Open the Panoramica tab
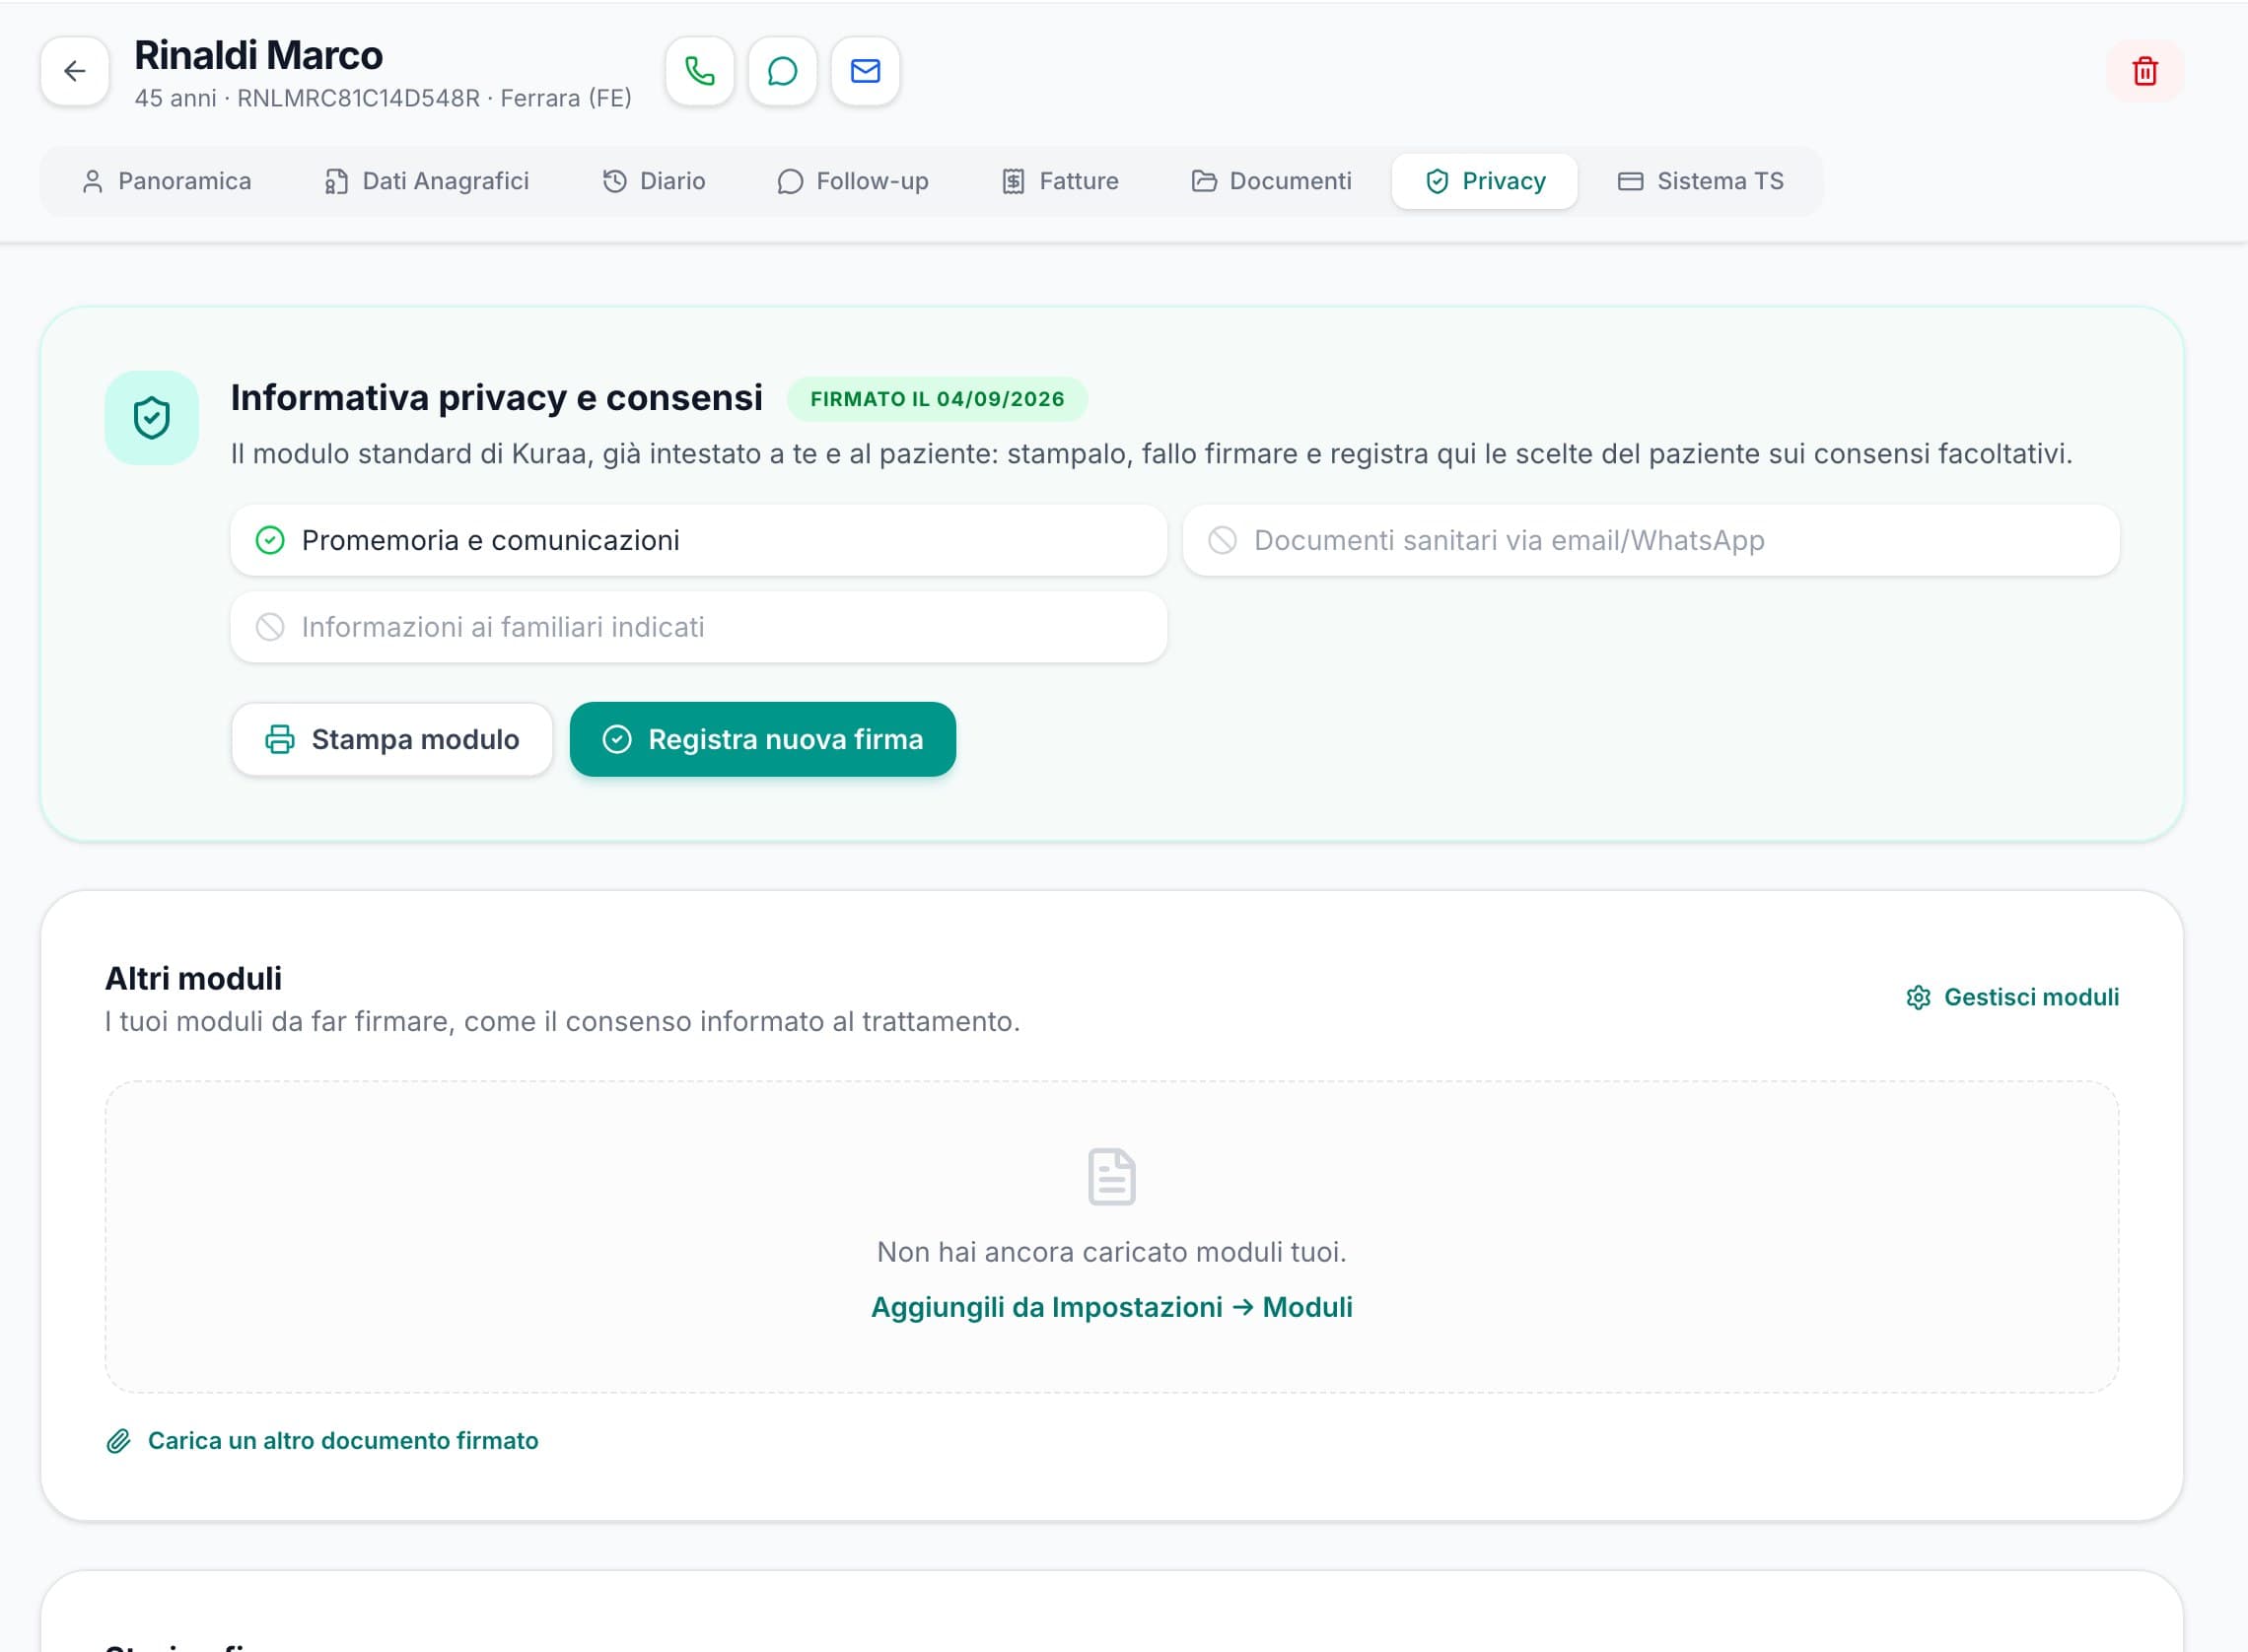The image size is (2248, 1652). 166,181
